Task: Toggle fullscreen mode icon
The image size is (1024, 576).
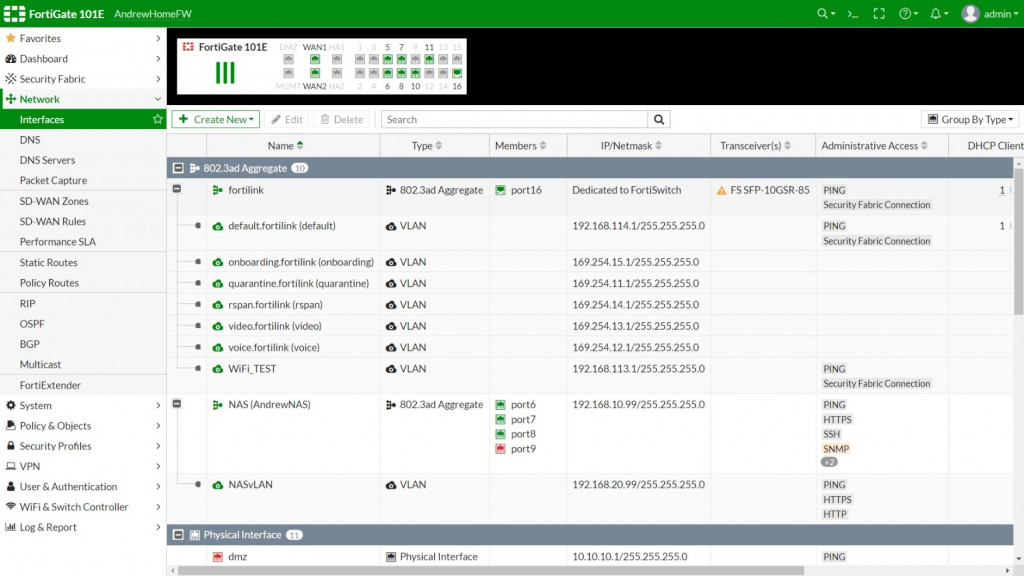Action: pos(879,14)
